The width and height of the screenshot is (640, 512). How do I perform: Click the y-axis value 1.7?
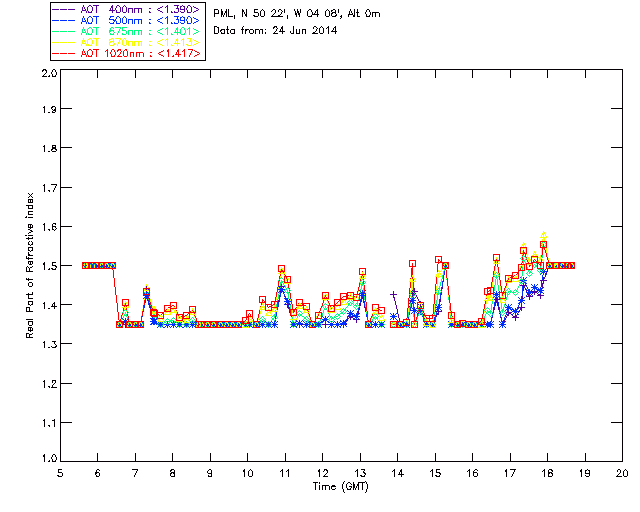[49, 187]
